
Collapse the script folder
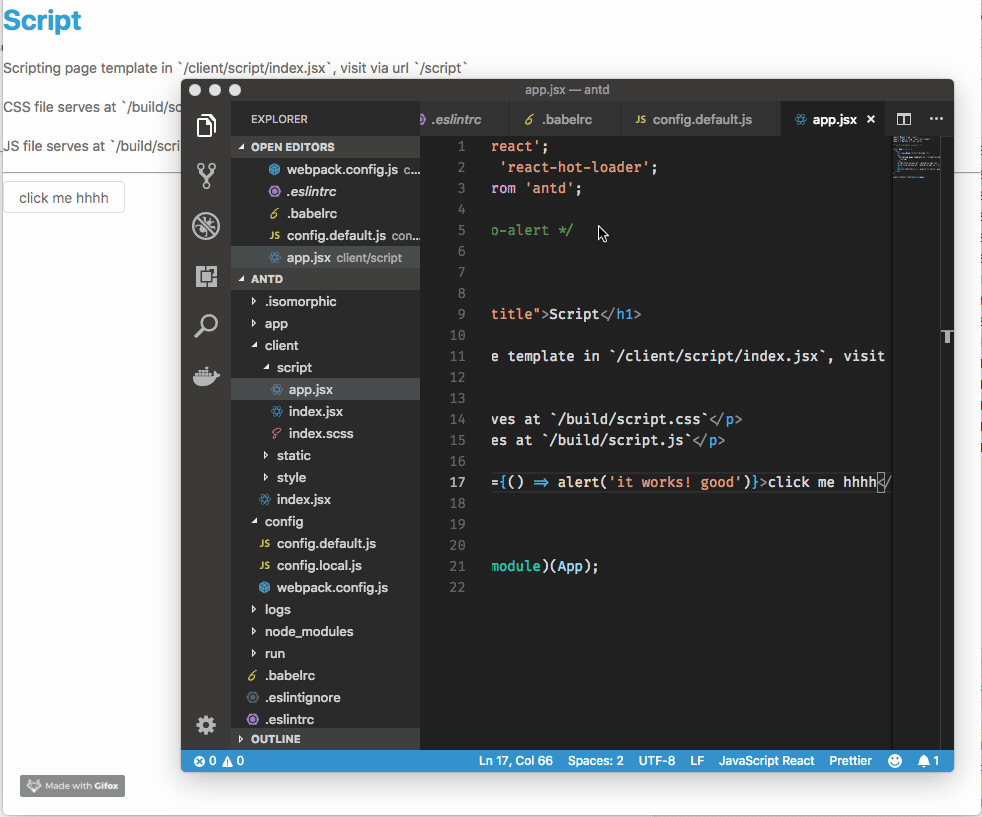tap(326, 367)
